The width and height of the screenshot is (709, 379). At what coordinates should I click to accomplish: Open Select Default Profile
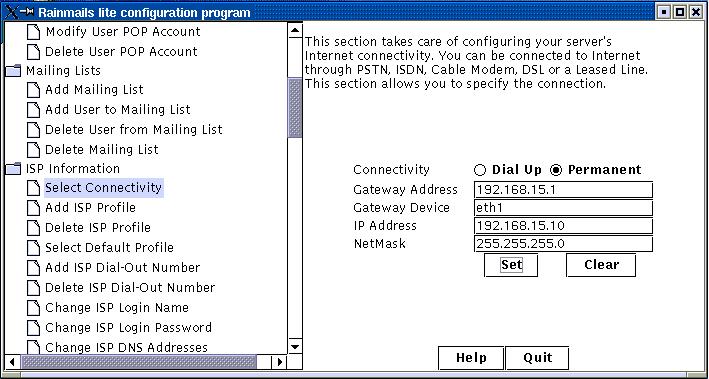(x=109, y=247)
